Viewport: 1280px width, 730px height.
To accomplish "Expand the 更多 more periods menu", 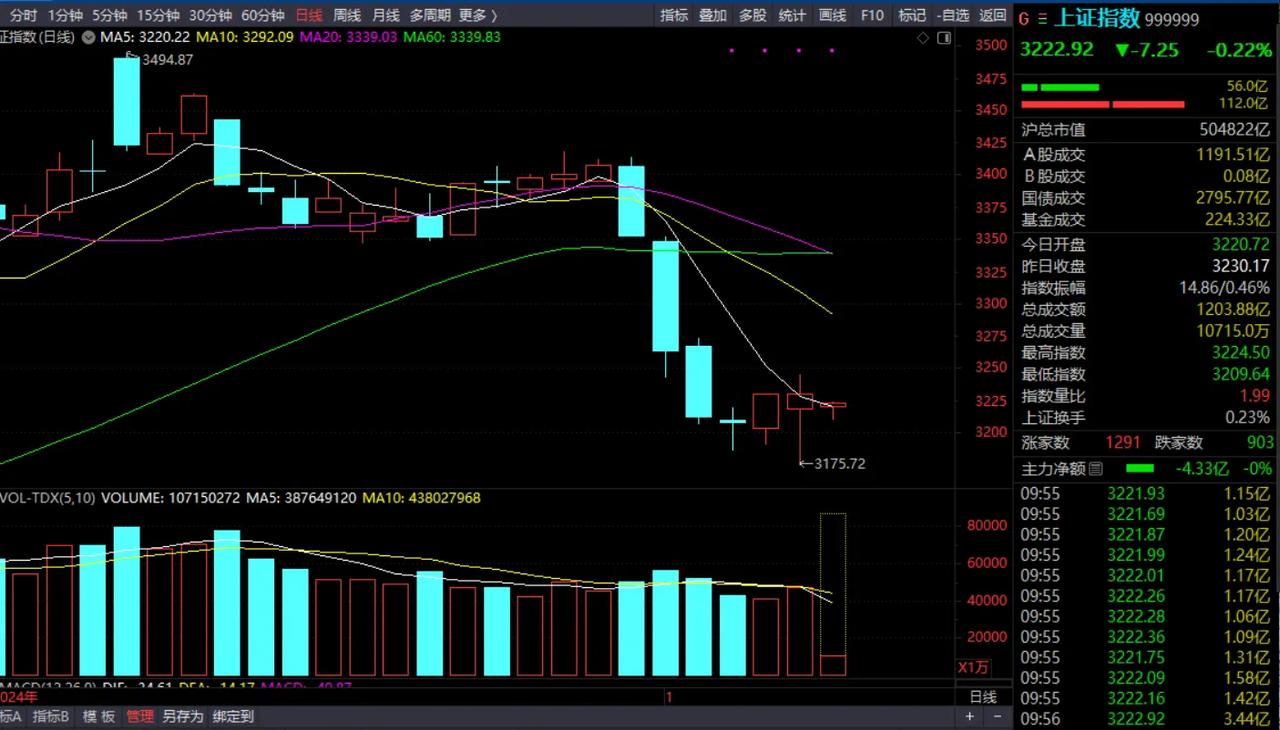I will tap(478, 15).
